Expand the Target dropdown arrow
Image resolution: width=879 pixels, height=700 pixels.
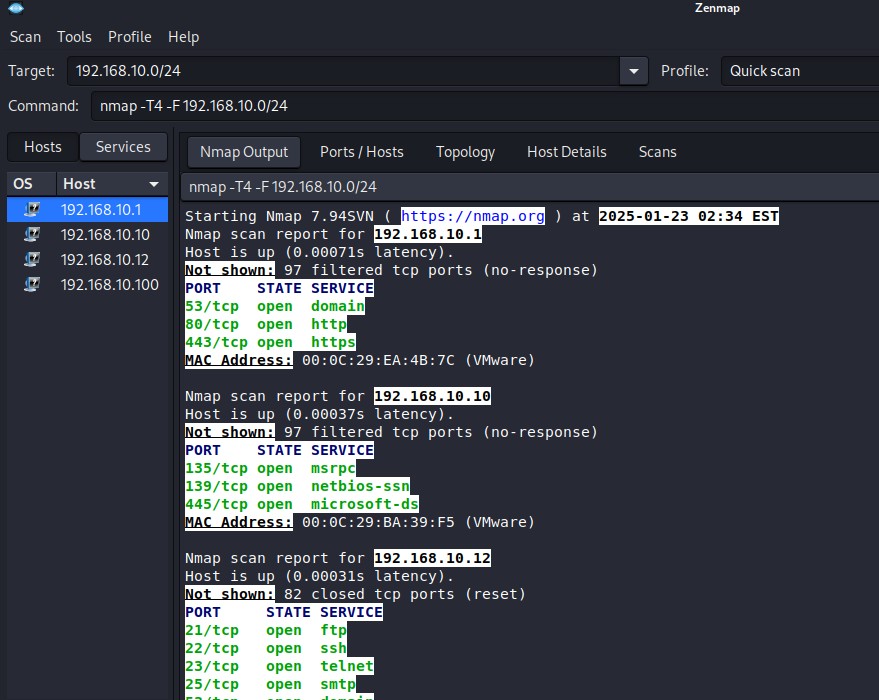point(633,71)
